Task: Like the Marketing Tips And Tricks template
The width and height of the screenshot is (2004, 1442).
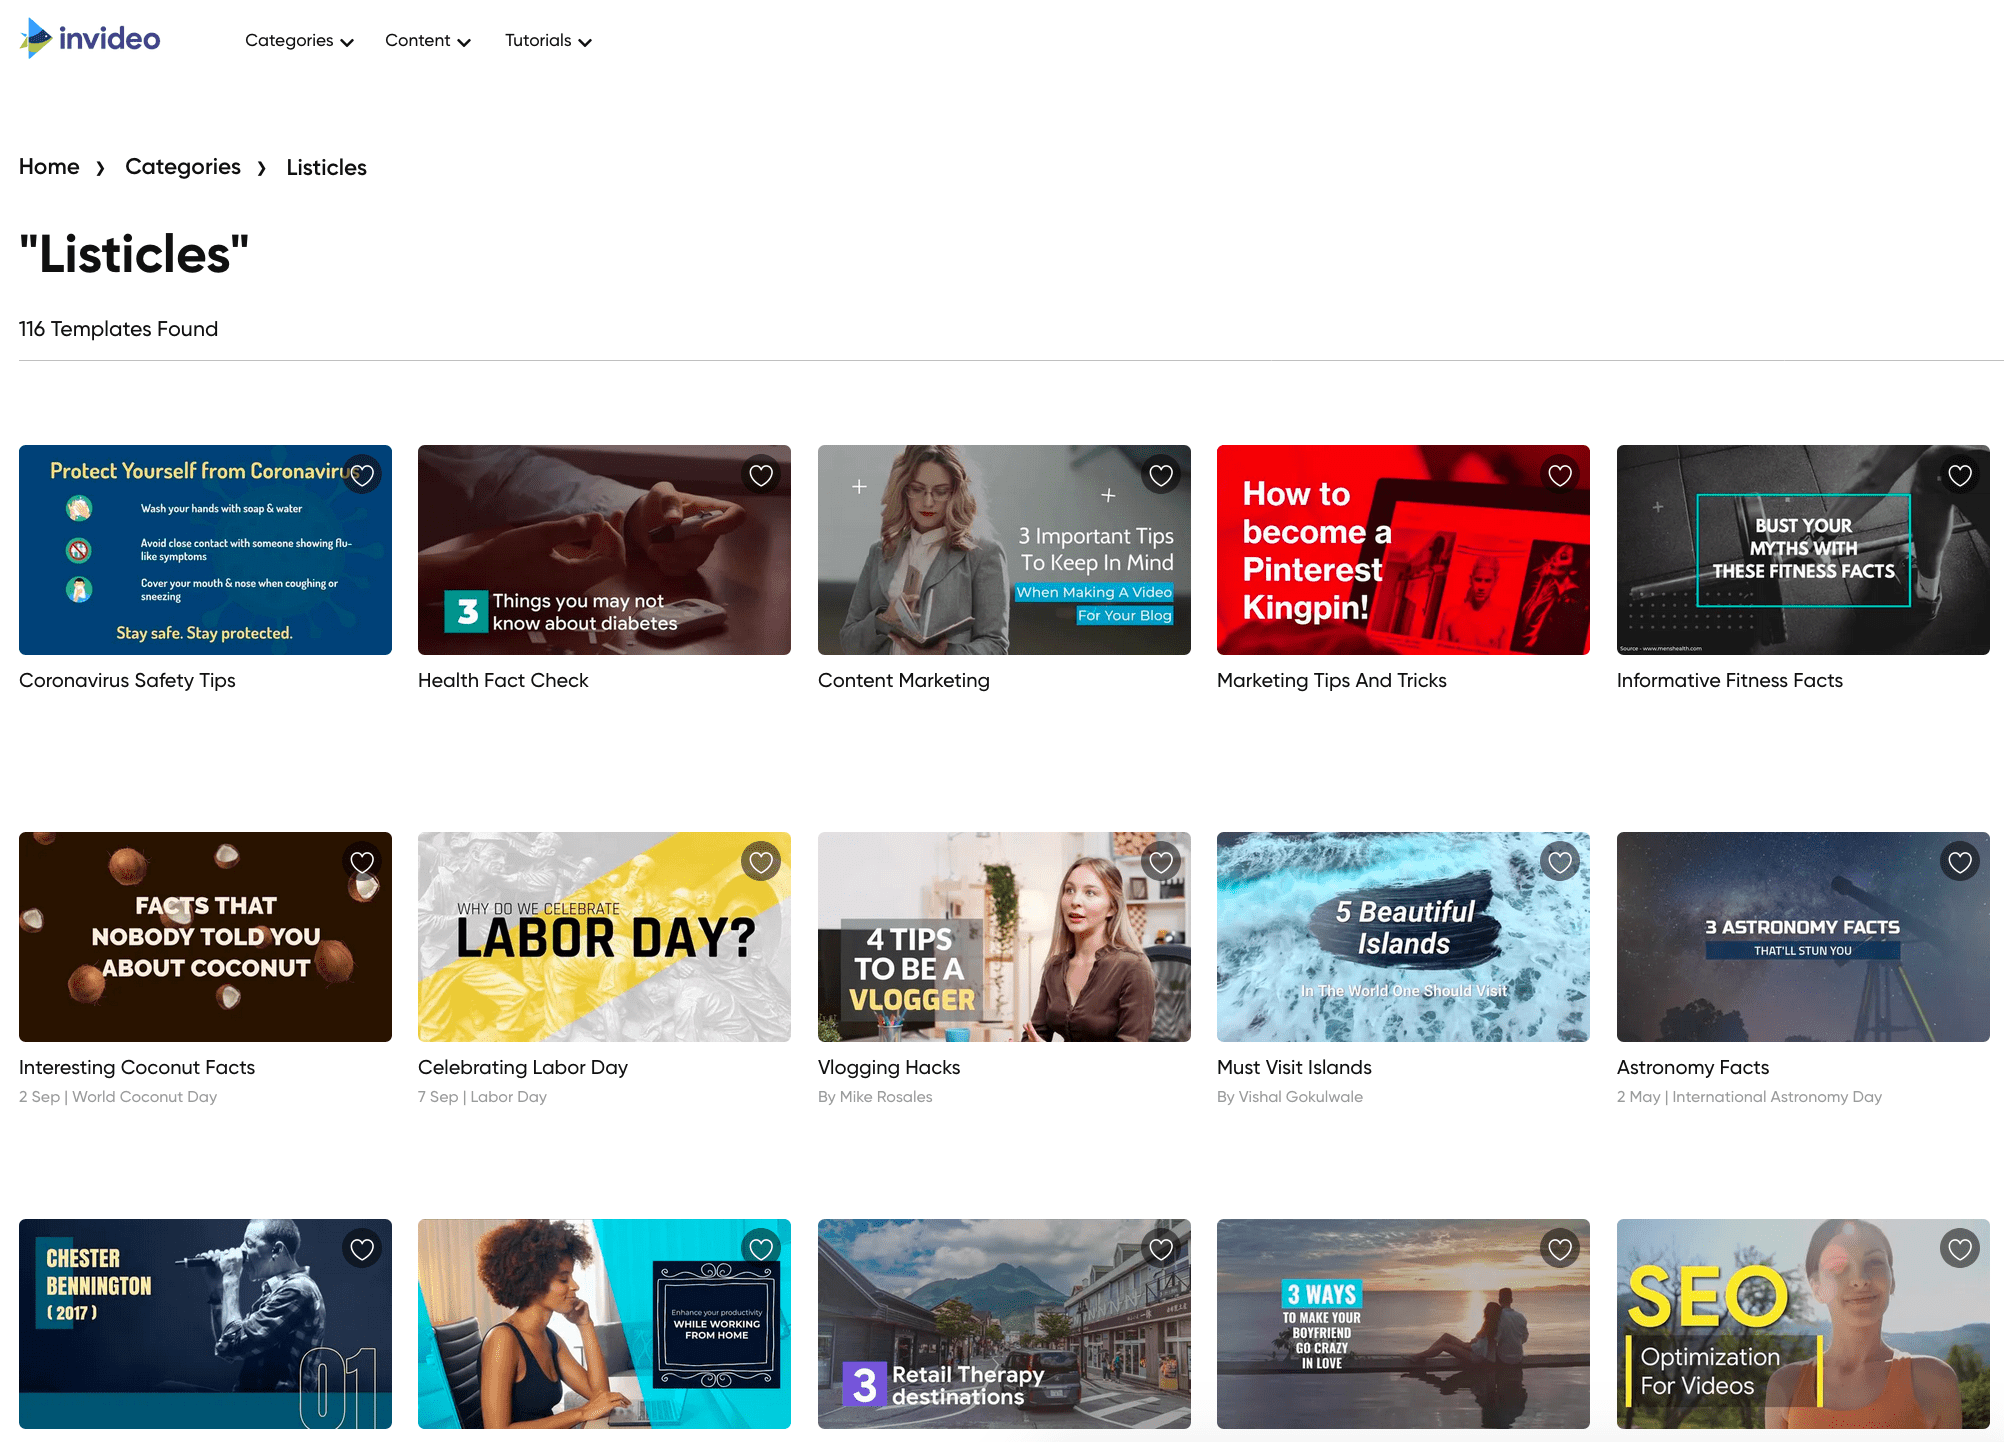Action: (x=1560, y=475)
